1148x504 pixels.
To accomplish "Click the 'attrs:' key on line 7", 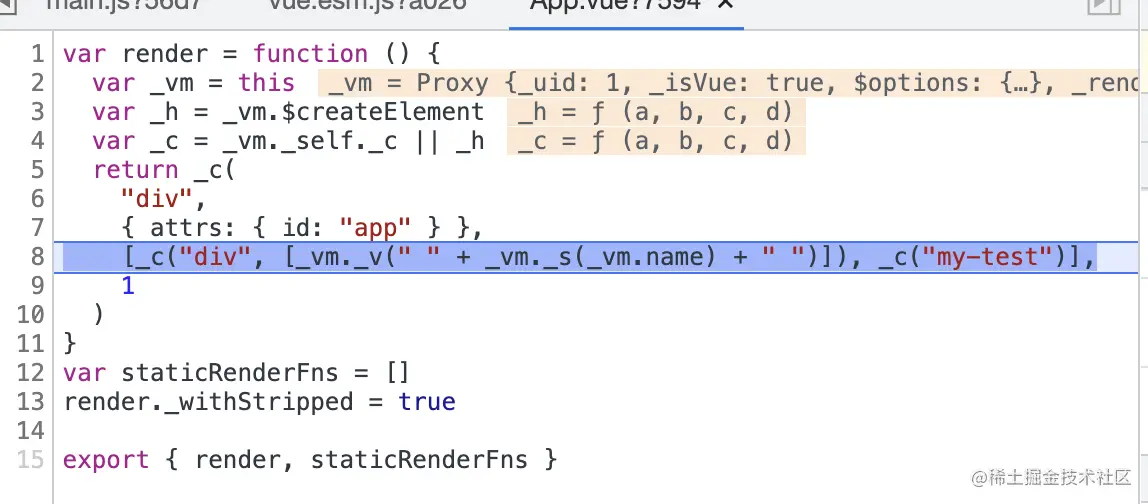I will point(193,228).
